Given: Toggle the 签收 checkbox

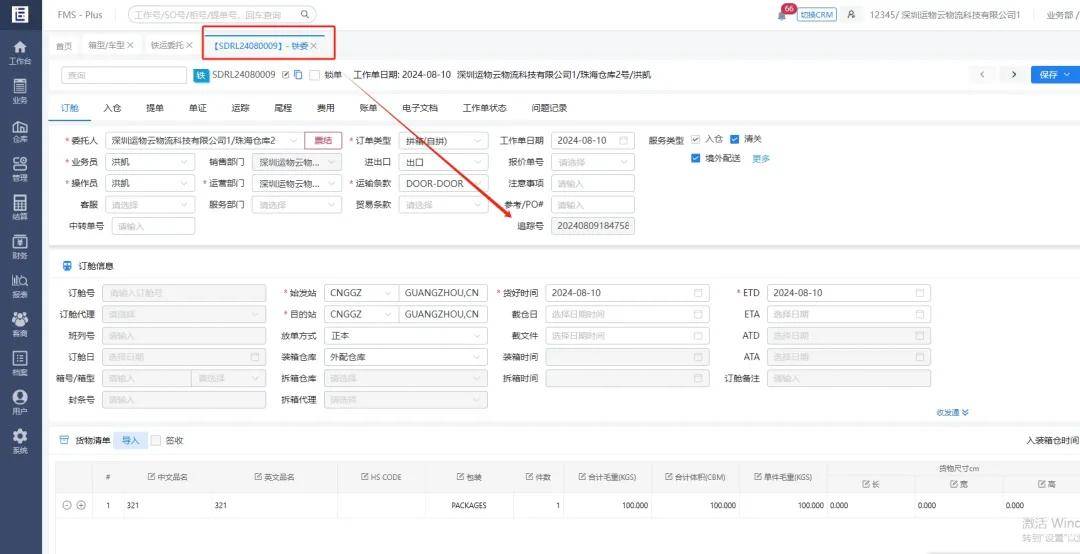Looking at the screenshot, I should (156, 440).
